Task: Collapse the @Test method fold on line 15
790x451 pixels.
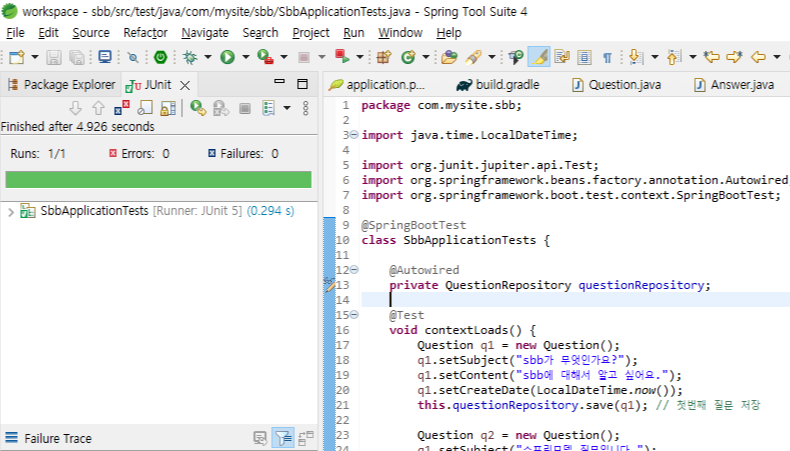Action: [354, 314]
